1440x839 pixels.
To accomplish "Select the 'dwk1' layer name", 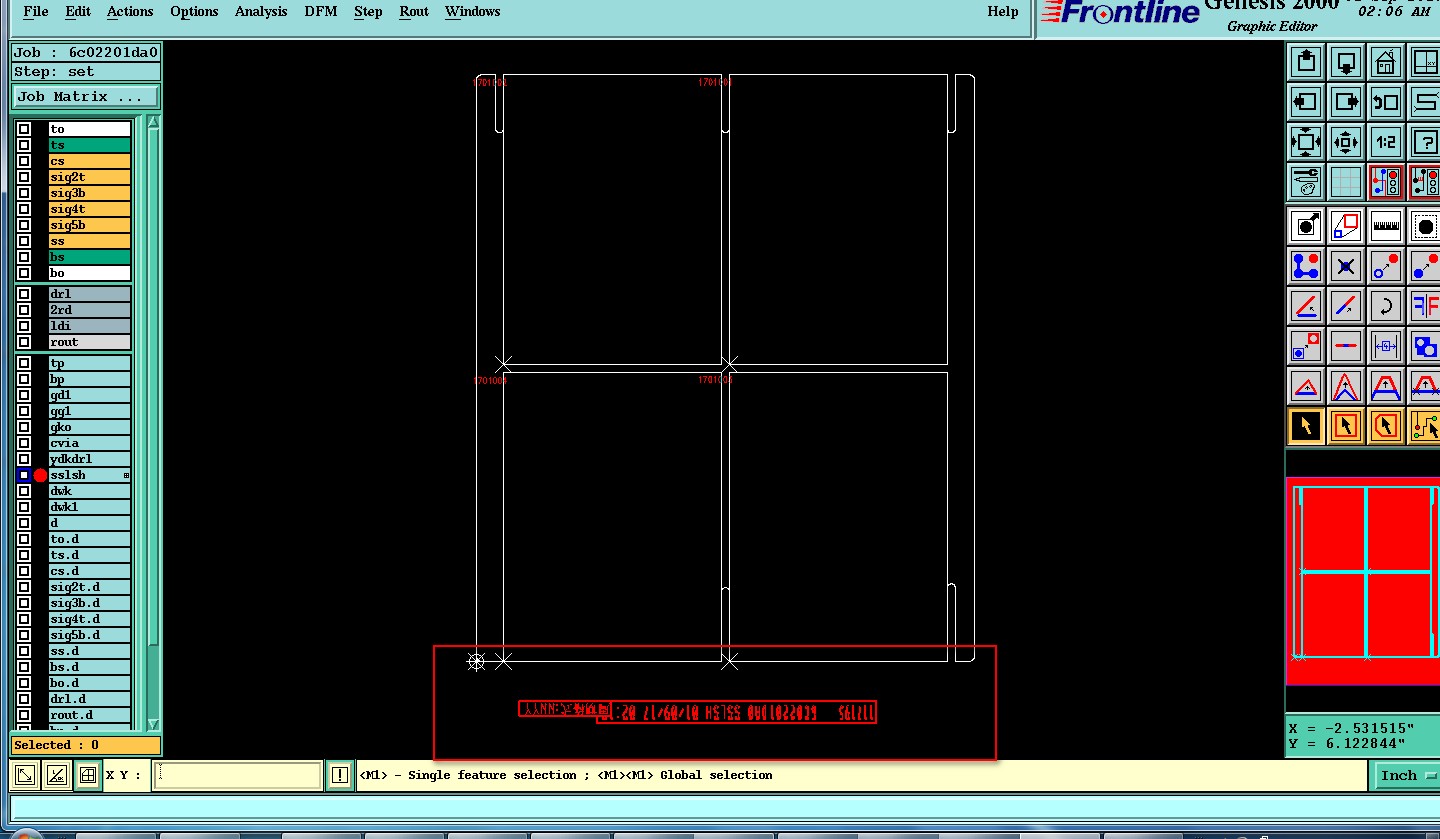I will pyautogui.click(x=89, y=507).
